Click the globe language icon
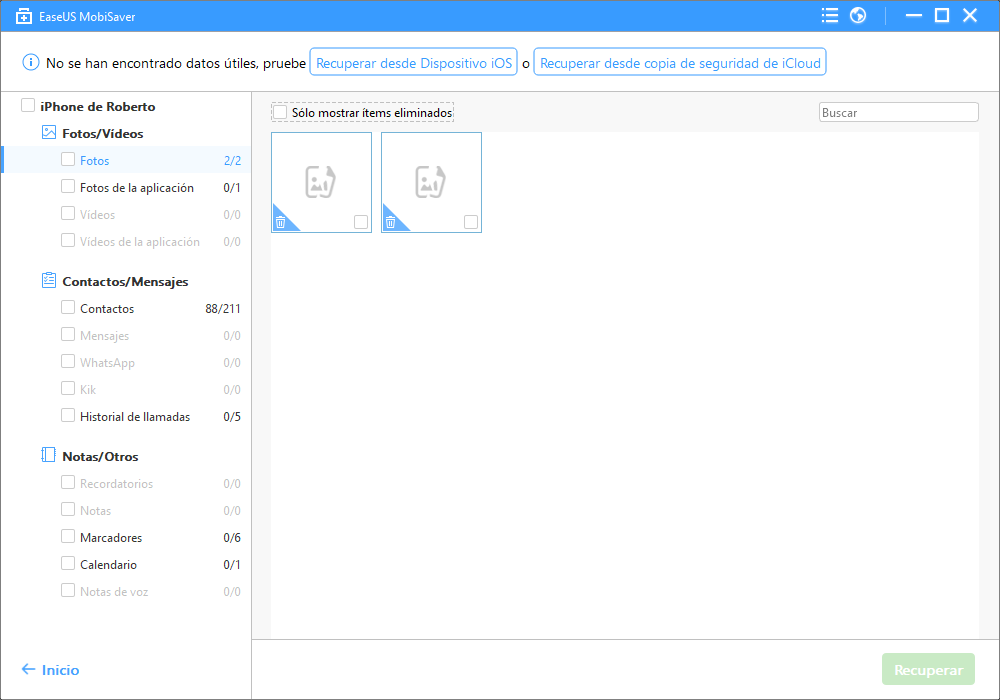This screenshot has width=1000, height=700. [857, 15]
